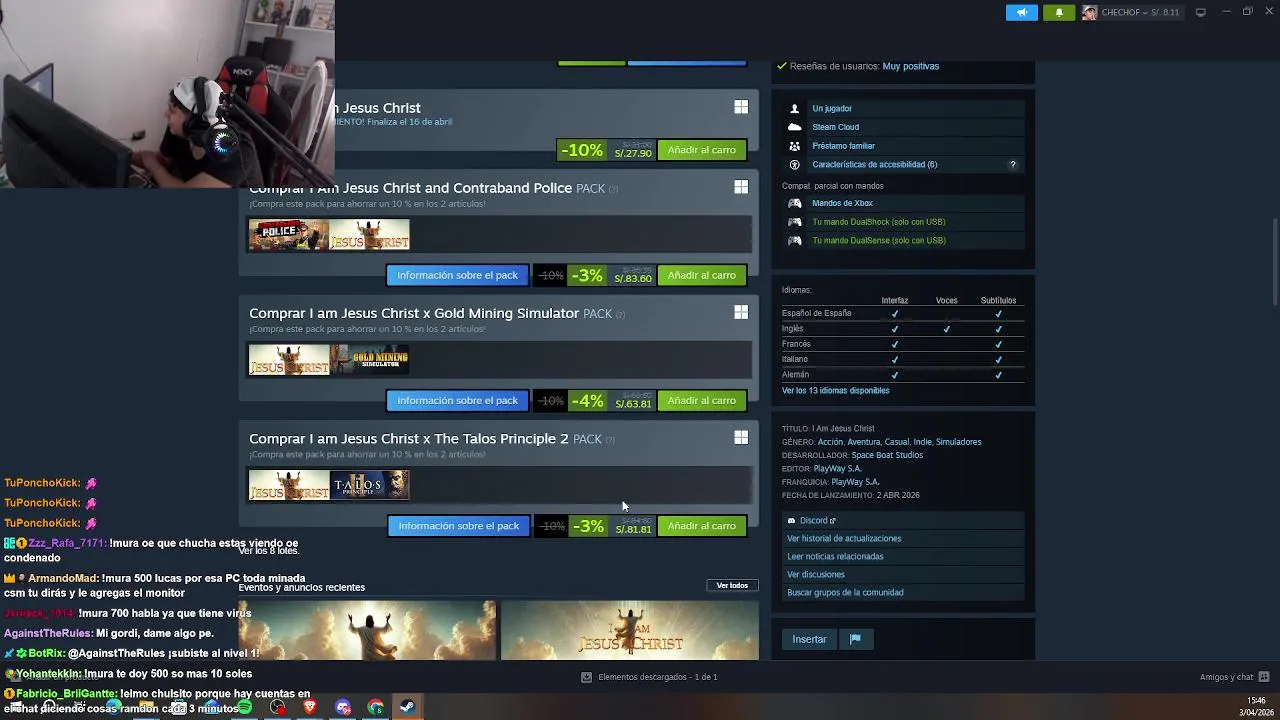Open 'Préstamo familiar' feature link
1280x720 pixels.
pyautogui.click(x=843, y=146)
